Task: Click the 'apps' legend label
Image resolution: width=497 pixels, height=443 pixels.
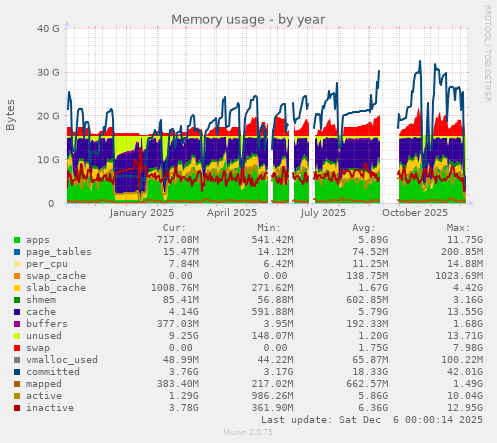Action: [x=38, y=240]
